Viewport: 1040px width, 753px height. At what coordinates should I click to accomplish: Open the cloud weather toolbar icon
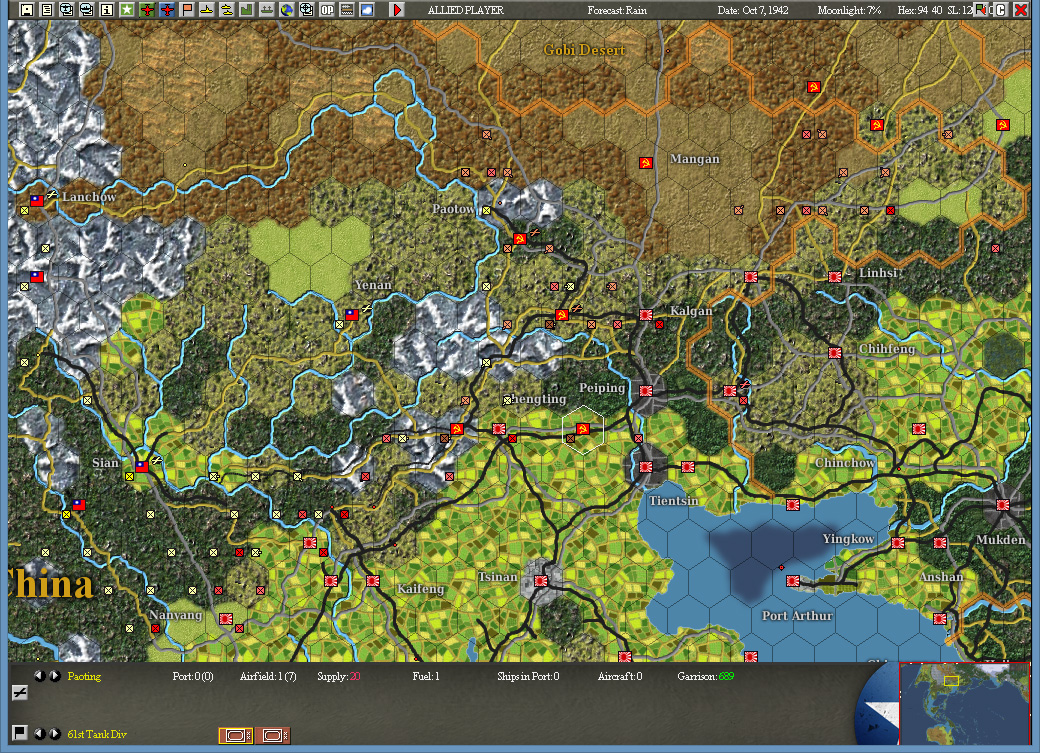coord(366,10)
